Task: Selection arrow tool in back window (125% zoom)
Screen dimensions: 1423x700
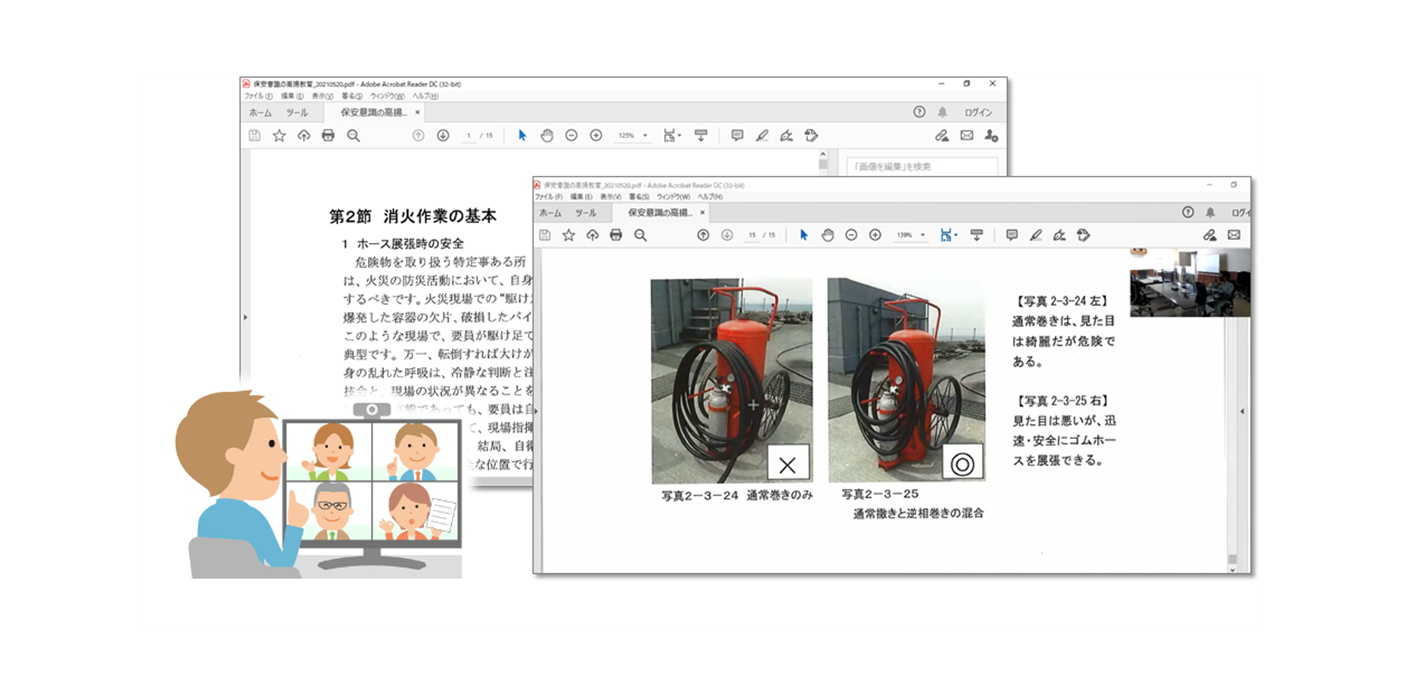Action: click(522, 135)
